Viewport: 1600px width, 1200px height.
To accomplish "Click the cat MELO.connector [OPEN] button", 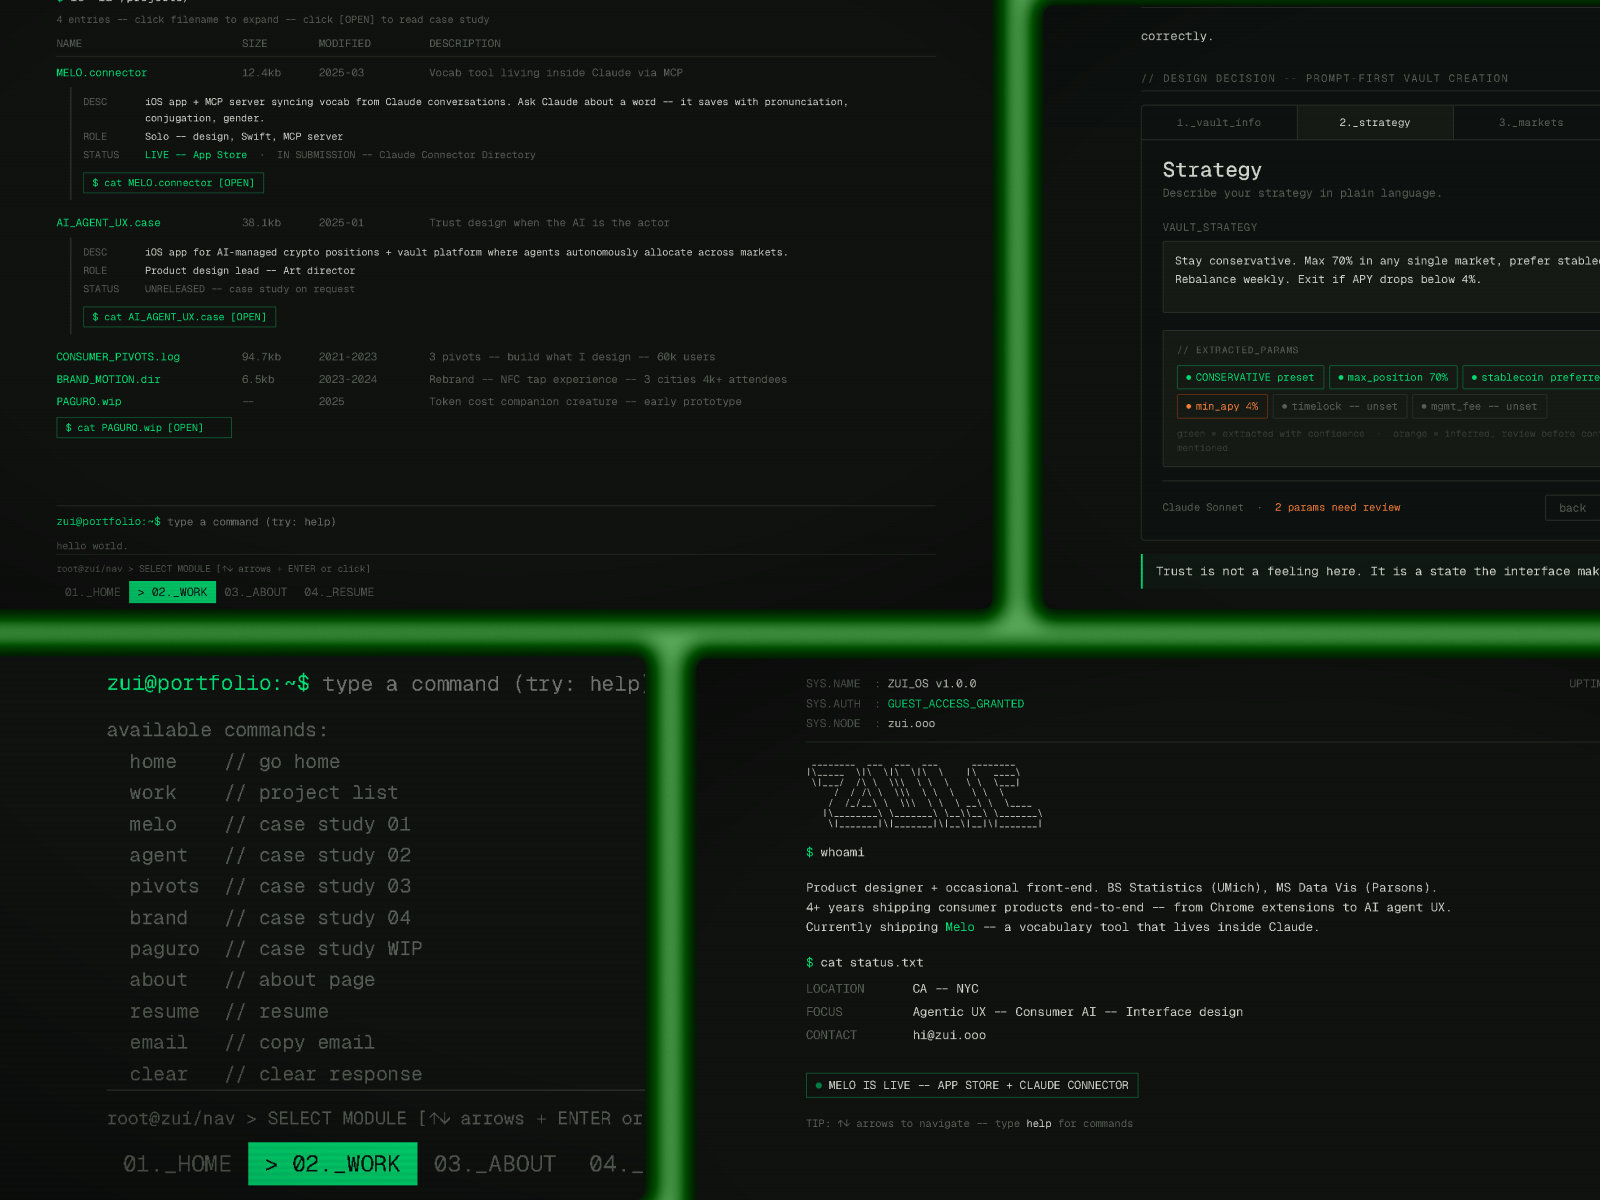I will click(173, 183).
